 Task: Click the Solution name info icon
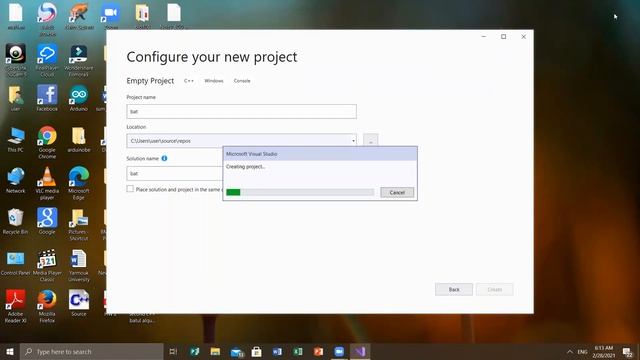164,158
